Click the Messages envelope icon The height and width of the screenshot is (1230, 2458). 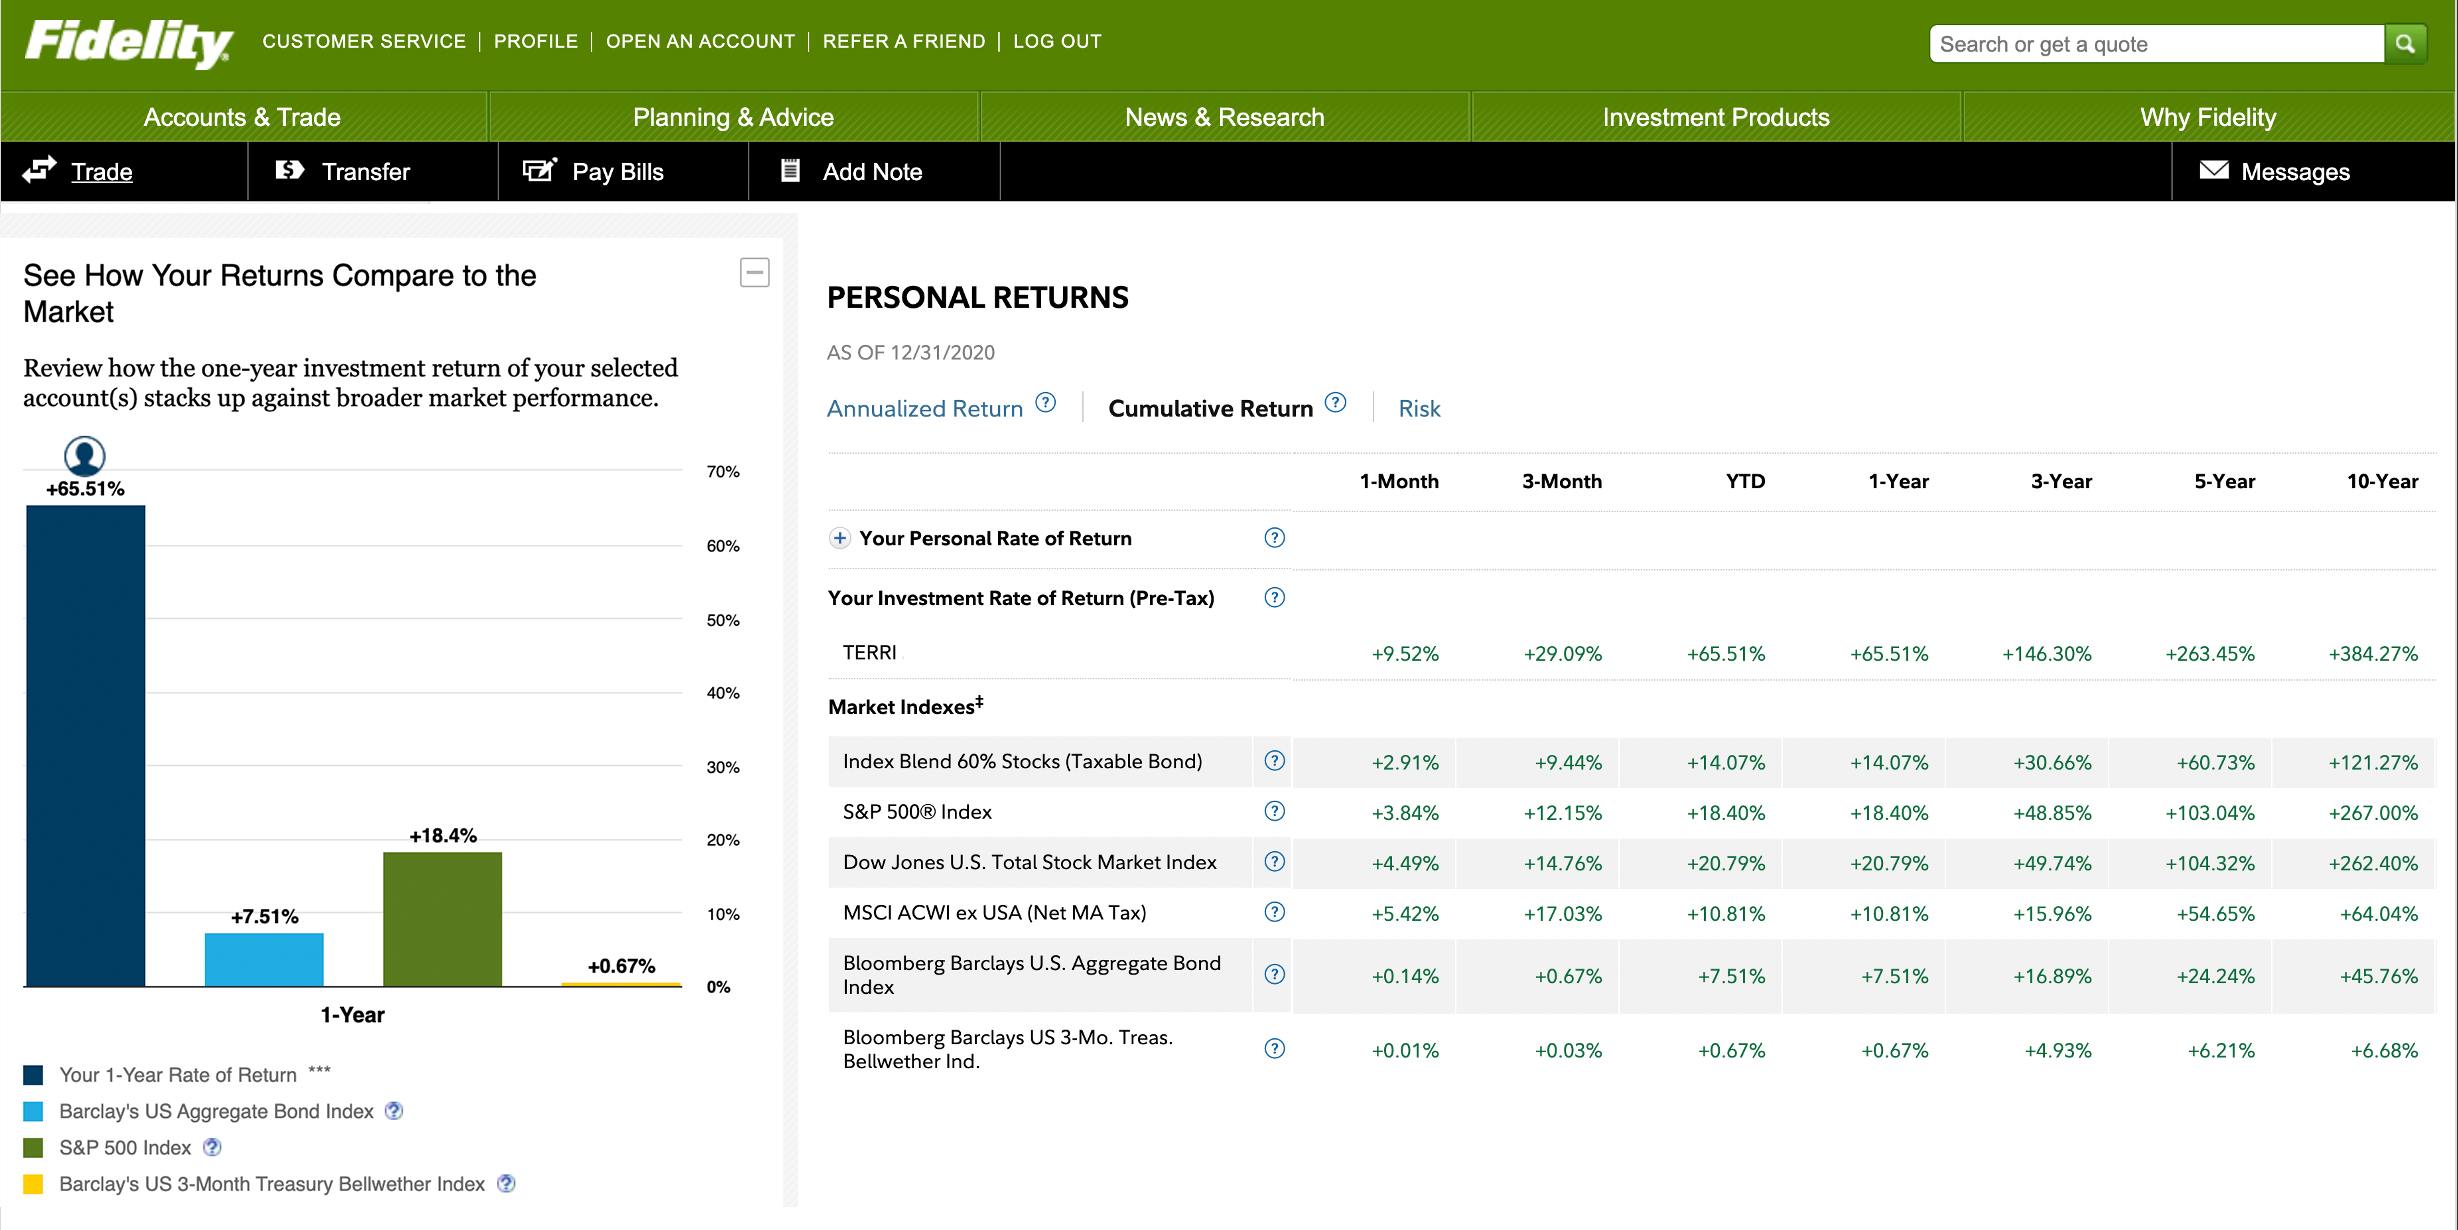click(x=2214, y=170)
